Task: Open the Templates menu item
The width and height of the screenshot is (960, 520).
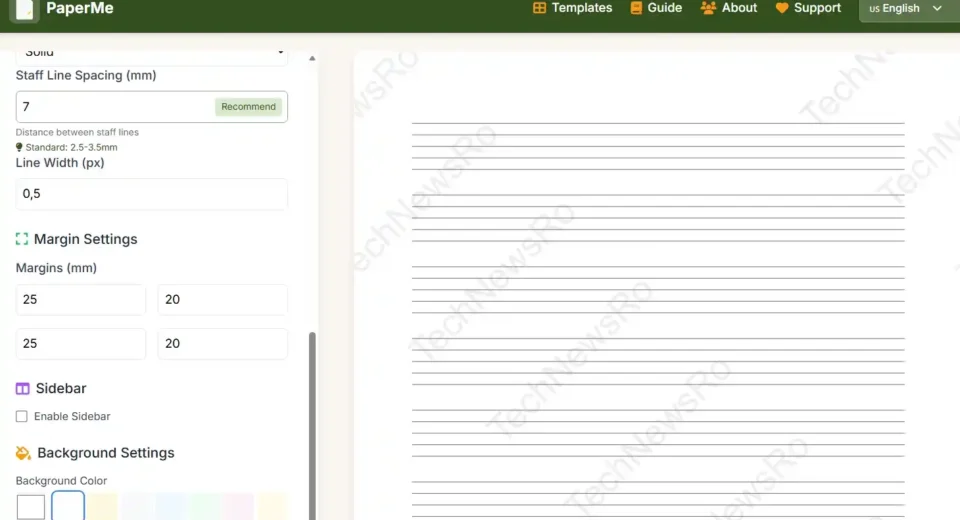Action: tap(581, 8)
